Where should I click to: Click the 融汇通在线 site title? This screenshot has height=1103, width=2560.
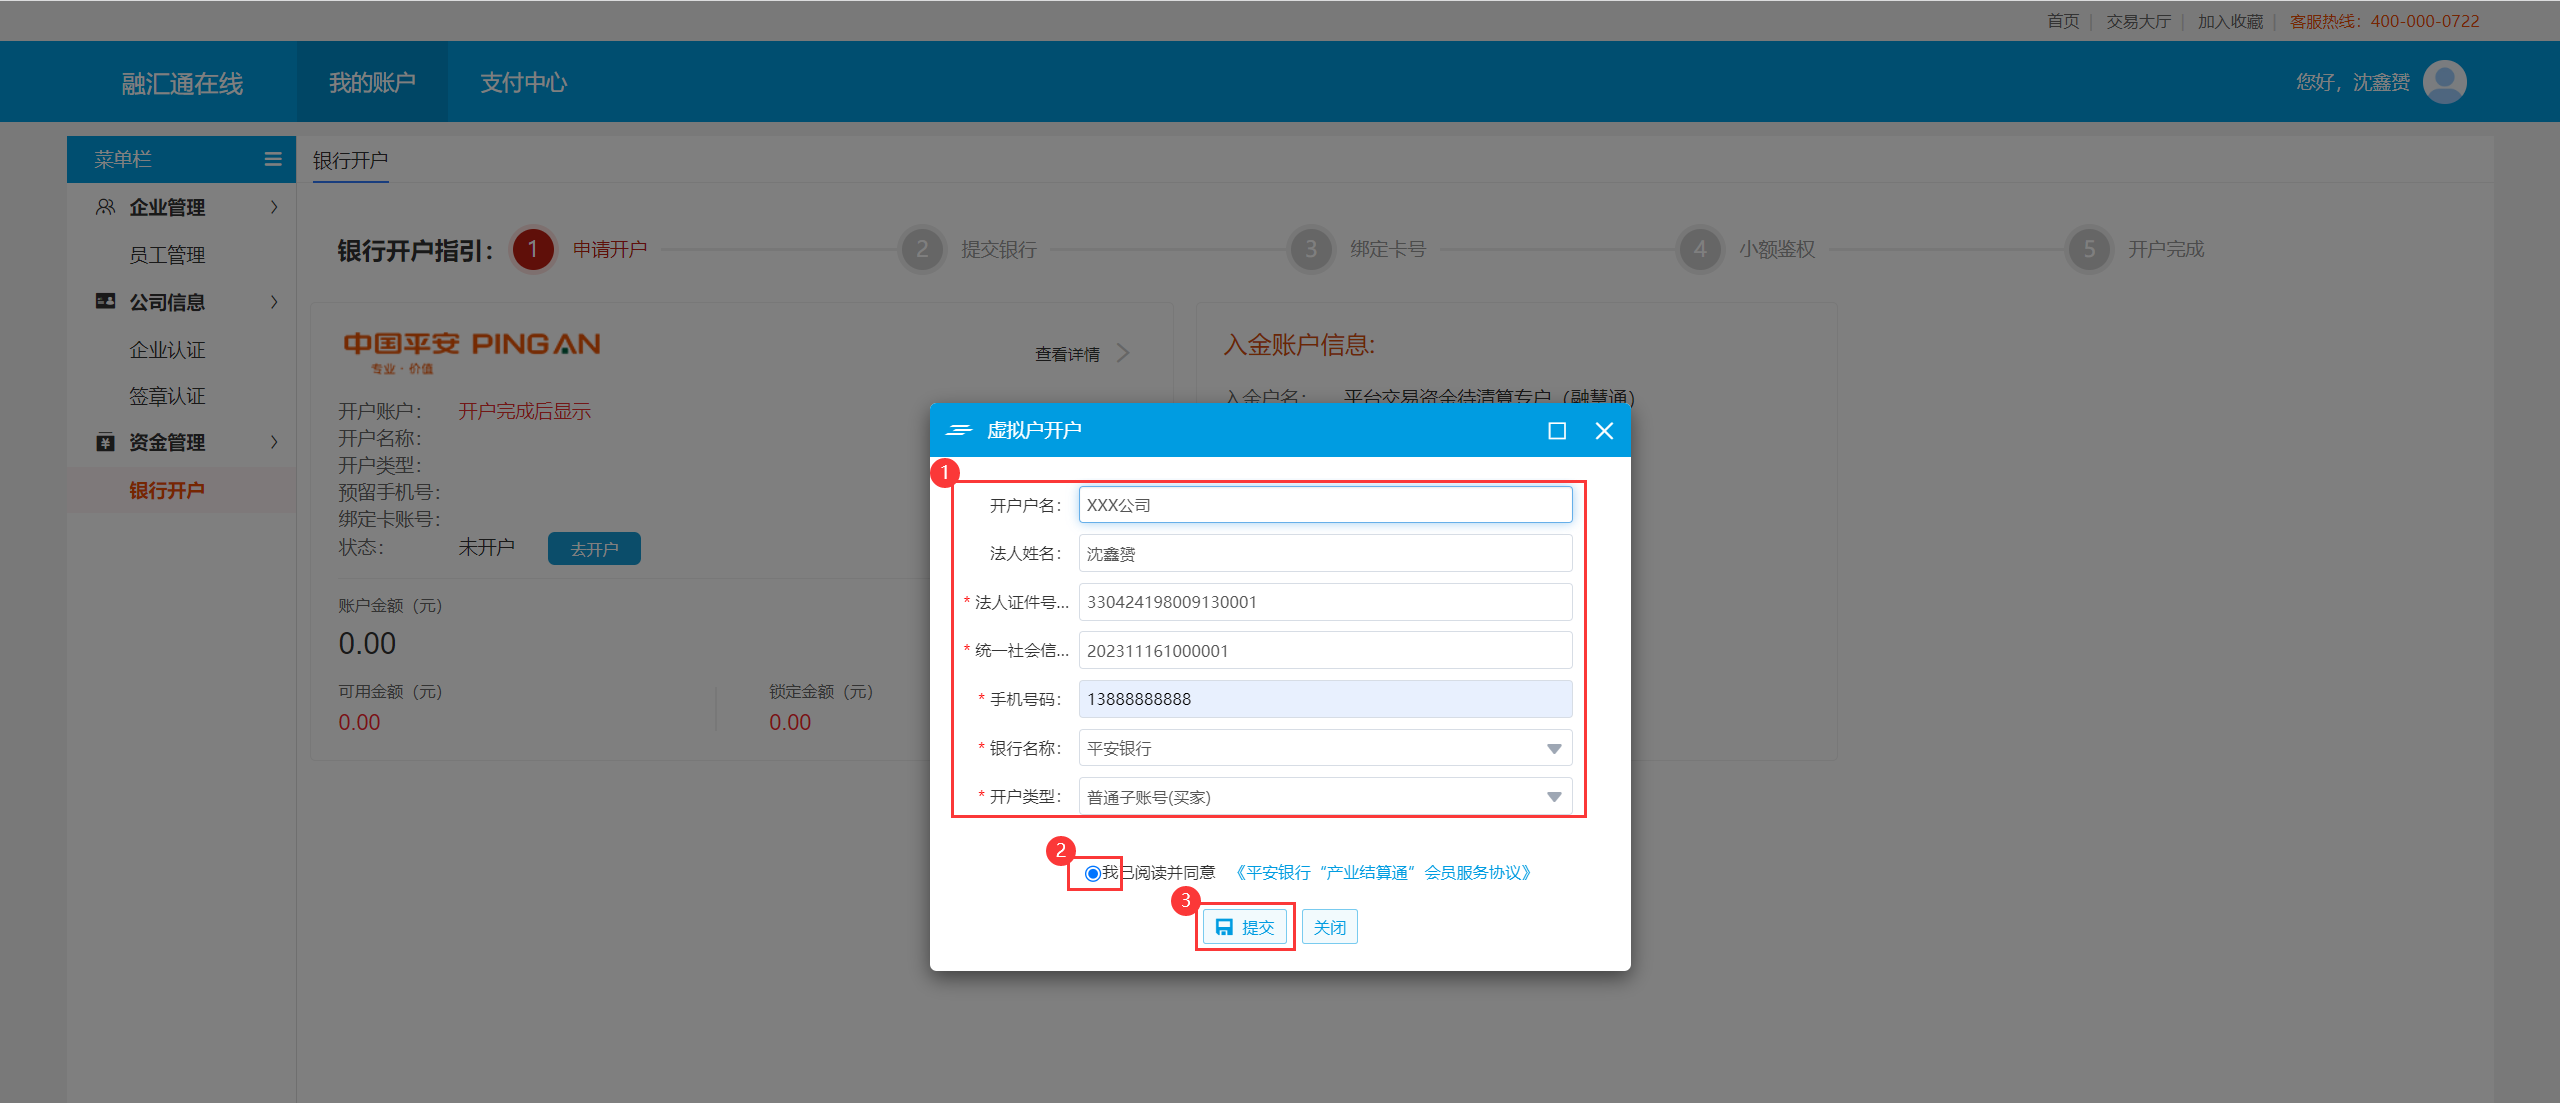182,84
